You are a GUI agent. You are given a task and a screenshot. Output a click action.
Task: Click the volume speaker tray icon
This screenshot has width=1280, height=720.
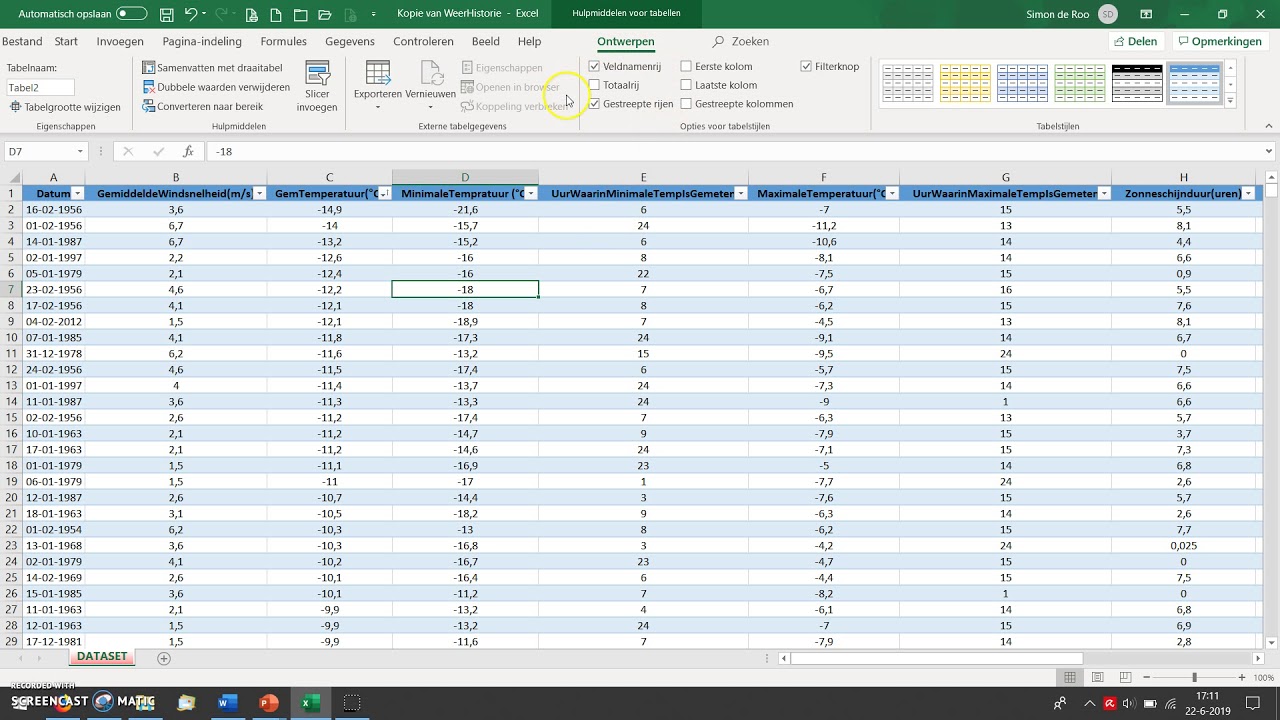(x=1128, y=703)
